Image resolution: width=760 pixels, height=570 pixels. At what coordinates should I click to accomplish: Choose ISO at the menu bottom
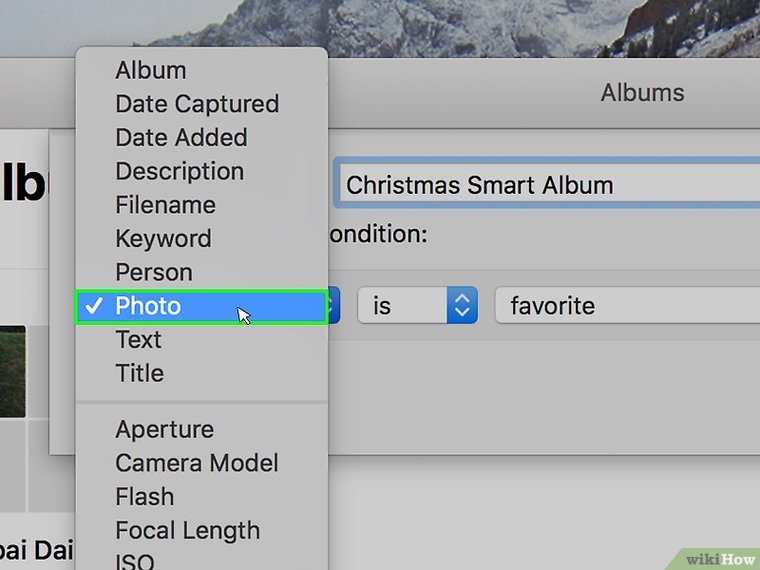pyautogui.click(x=135, y=561)
